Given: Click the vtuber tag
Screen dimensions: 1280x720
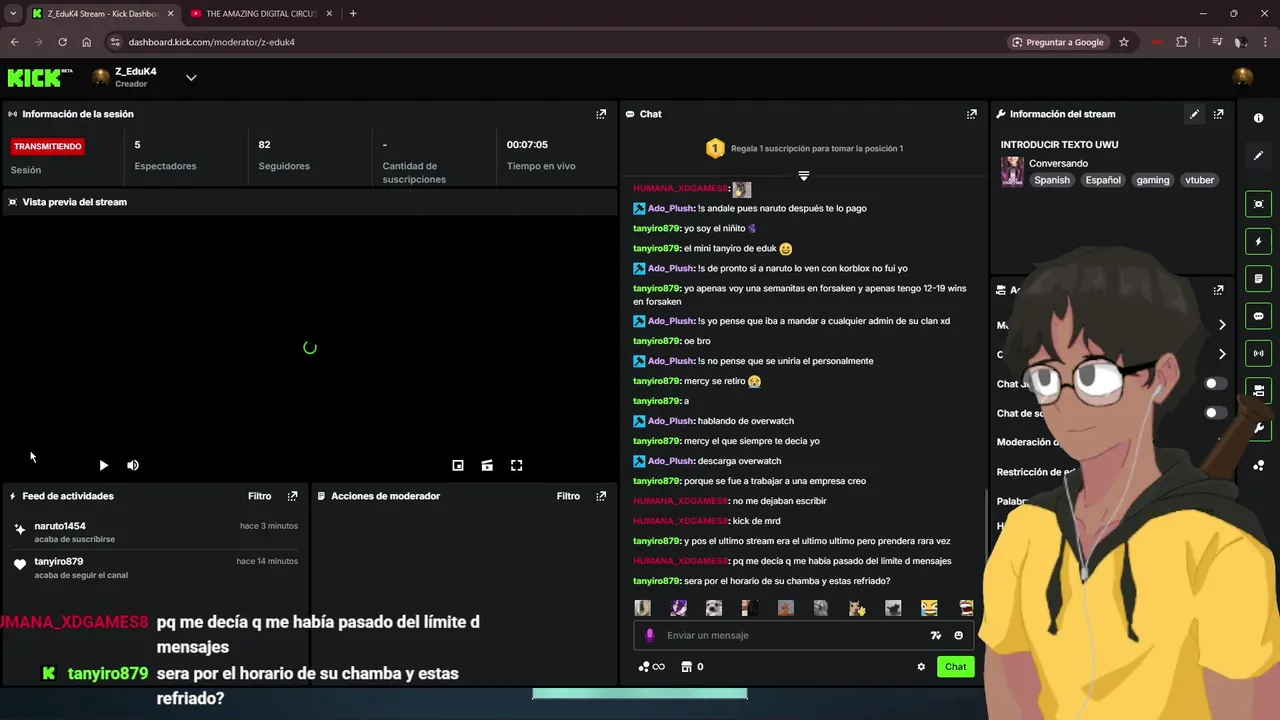Looking at the screenshot, I should click(x=1199, y=180).
